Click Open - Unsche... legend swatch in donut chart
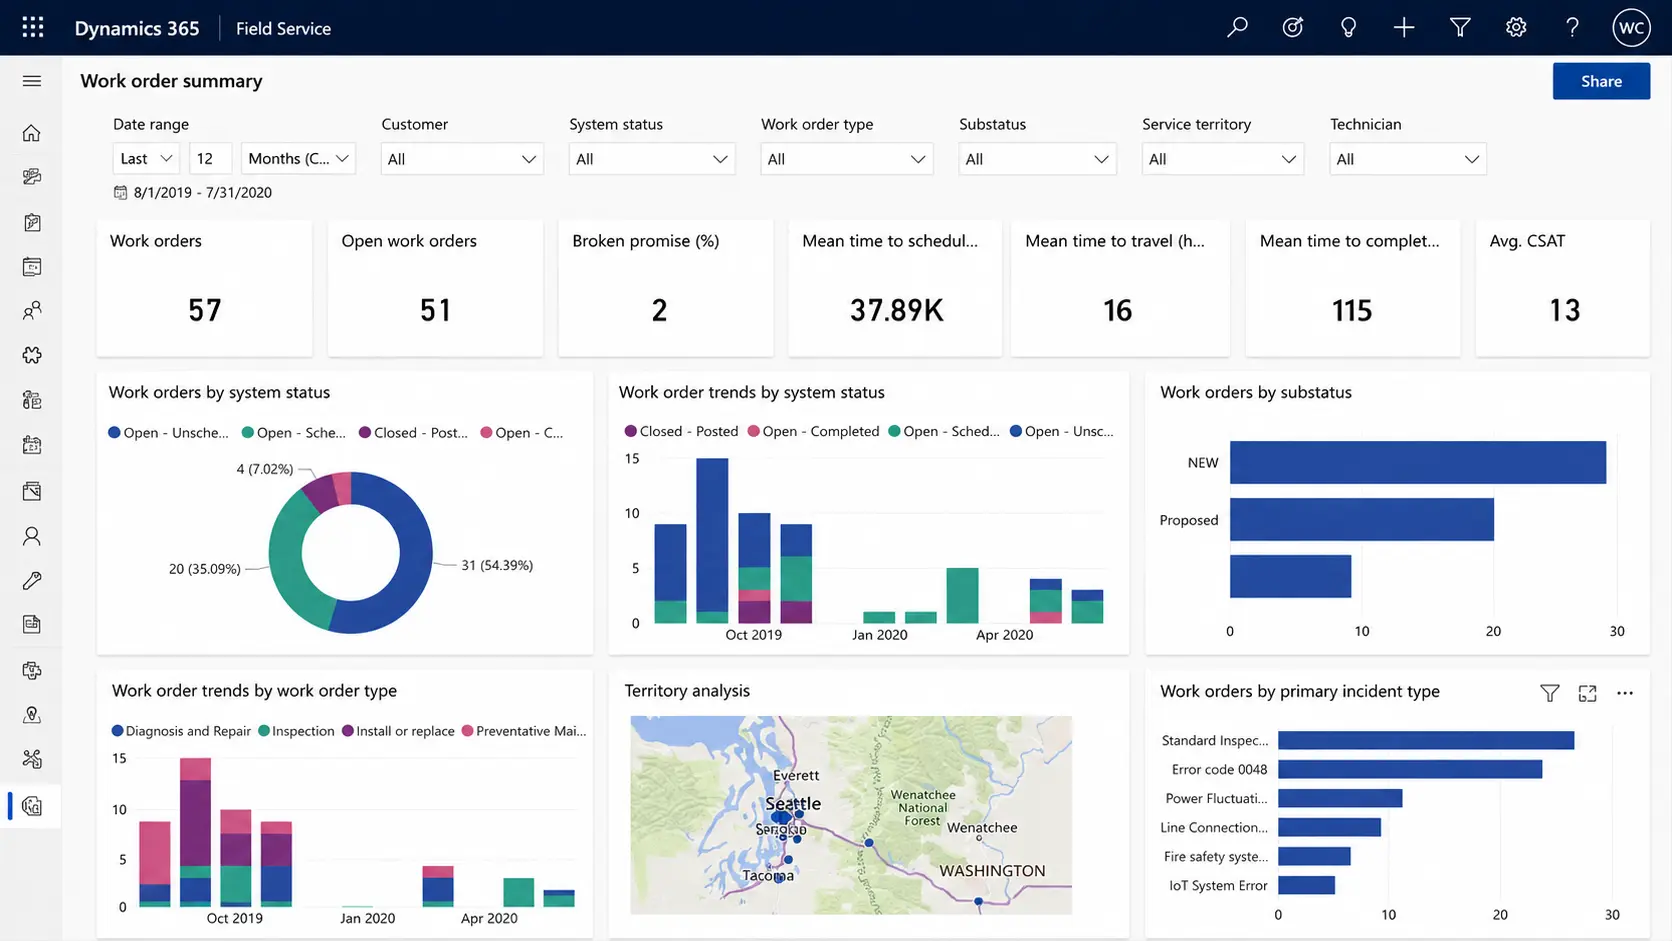 pos(114,433)
